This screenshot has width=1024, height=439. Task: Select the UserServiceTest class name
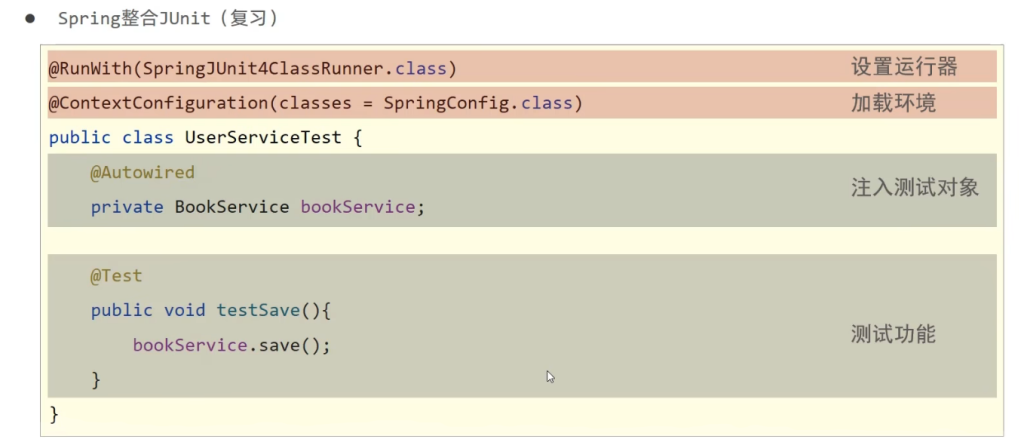point(263,138)
